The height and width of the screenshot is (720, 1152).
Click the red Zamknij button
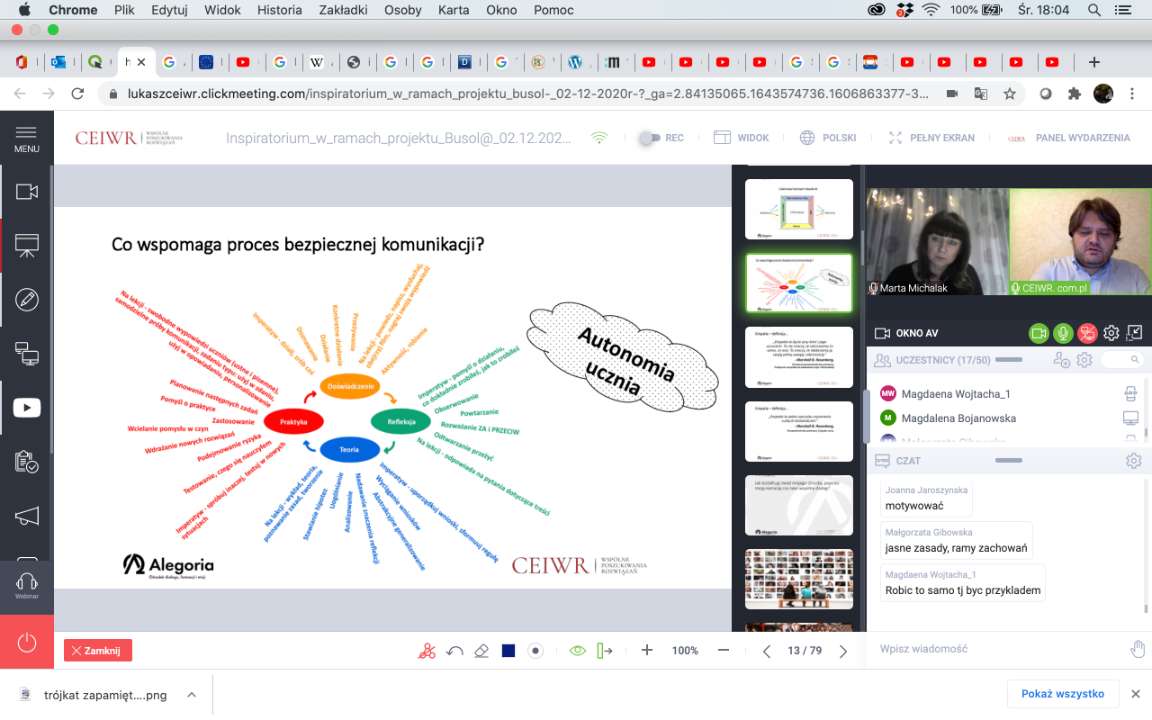click(x=98, y=651)
